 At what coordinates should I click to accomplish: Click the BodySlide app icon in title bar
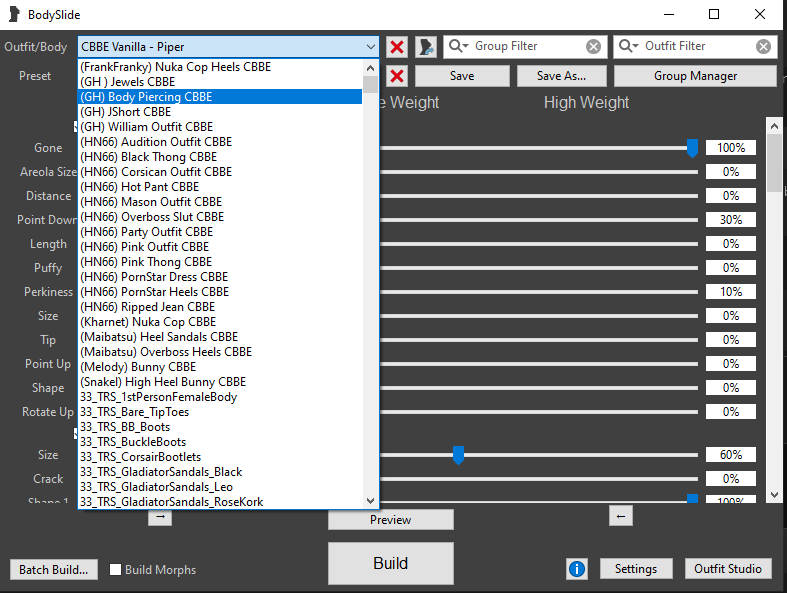click(x=15, y=15)
